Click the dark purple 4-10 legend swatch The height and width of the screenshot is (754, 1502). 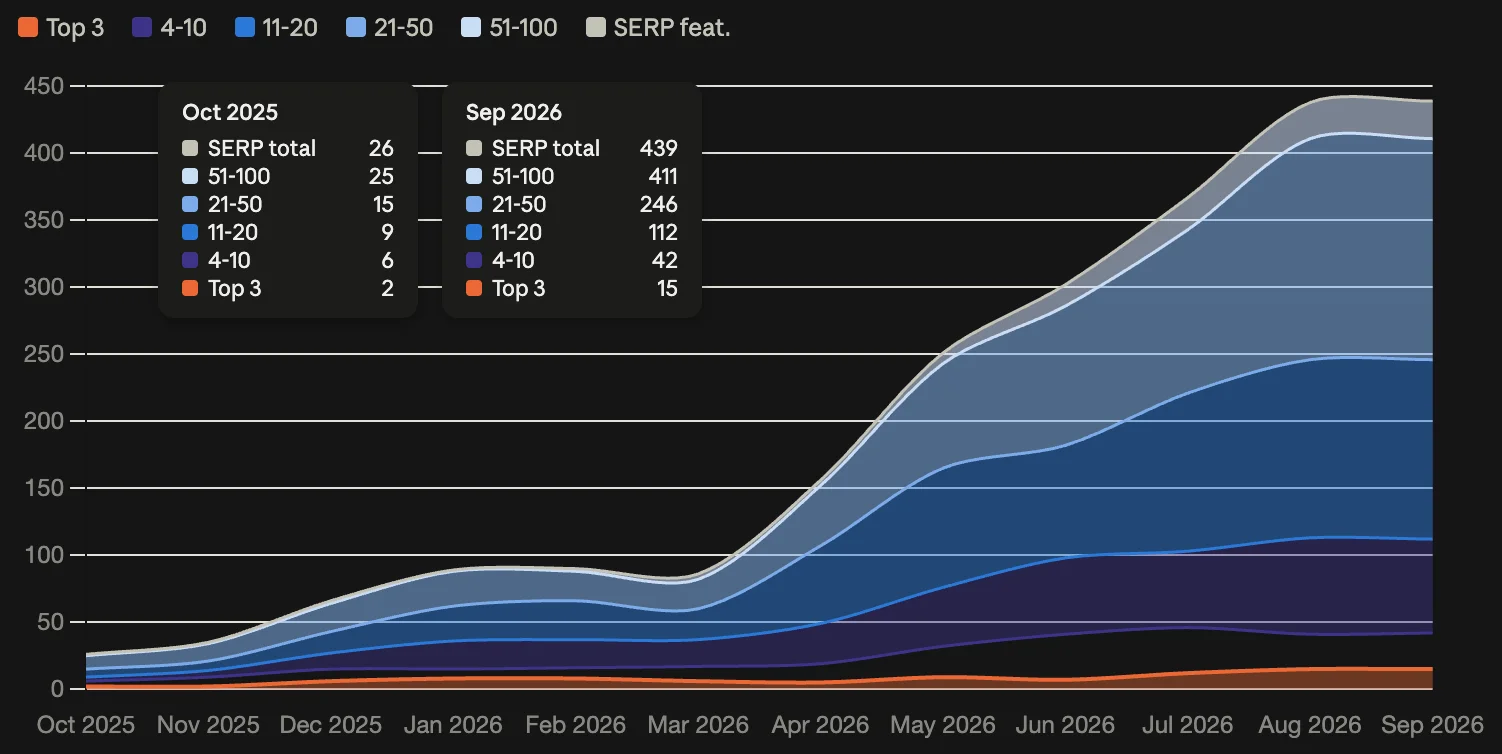pyautogui.click(x=142, y=28)
